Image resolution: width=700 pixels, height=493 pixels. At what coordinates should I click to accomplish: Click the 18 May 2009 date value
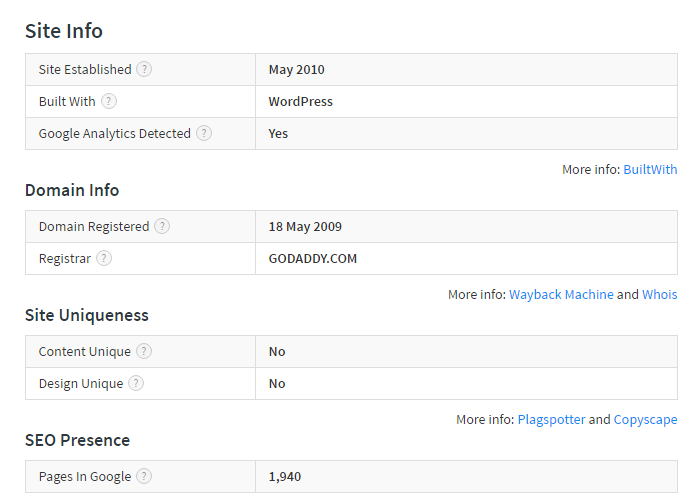[306, 227]
